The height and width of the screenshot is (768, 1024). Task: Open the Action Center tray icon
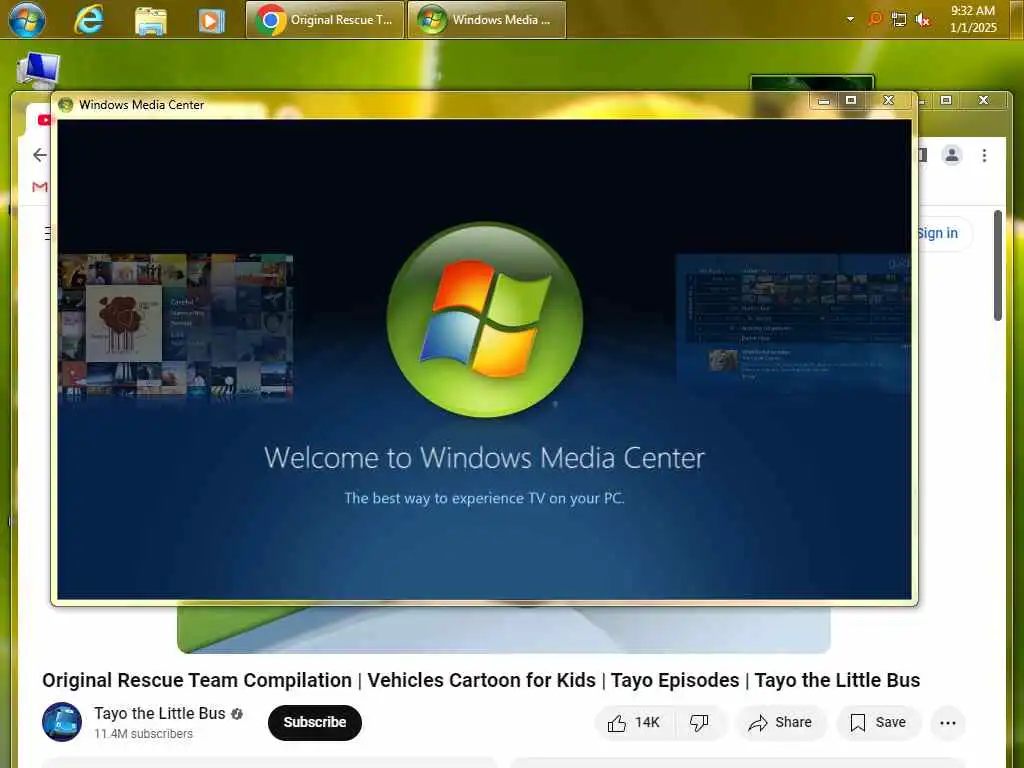click(874, 19)
